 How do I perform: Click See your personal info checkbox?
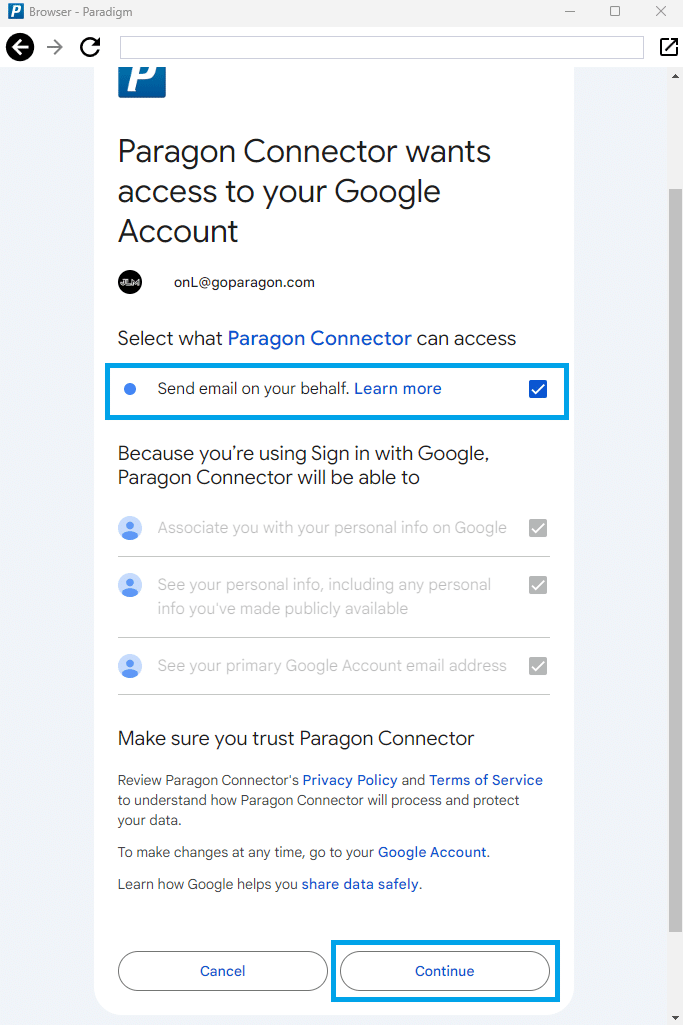[x=538, y=585]
